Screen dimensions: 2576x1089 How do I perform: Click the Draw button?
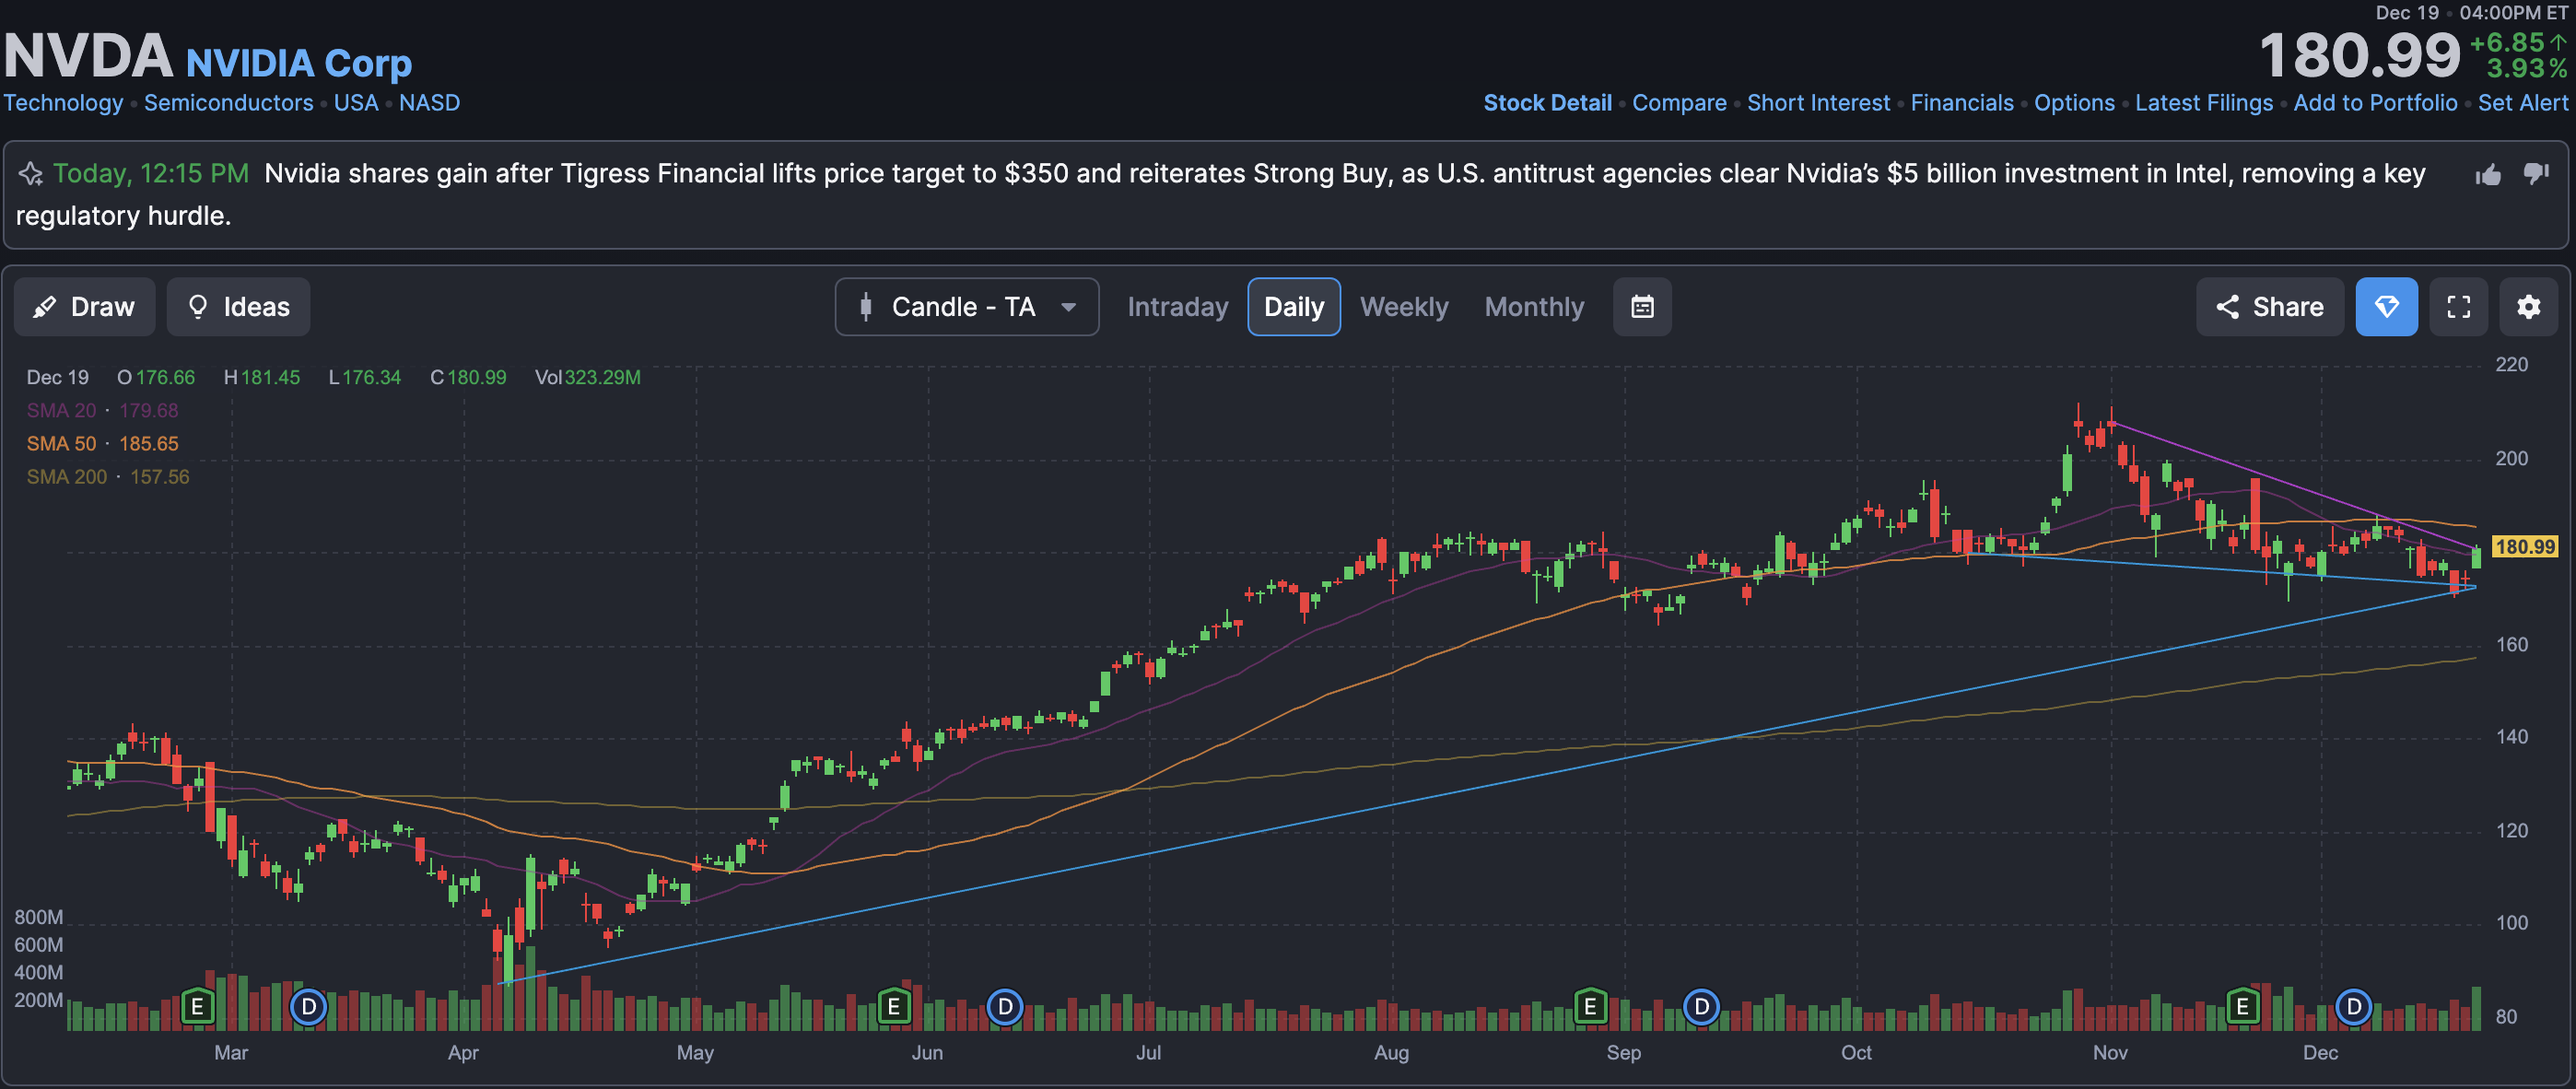84,307
